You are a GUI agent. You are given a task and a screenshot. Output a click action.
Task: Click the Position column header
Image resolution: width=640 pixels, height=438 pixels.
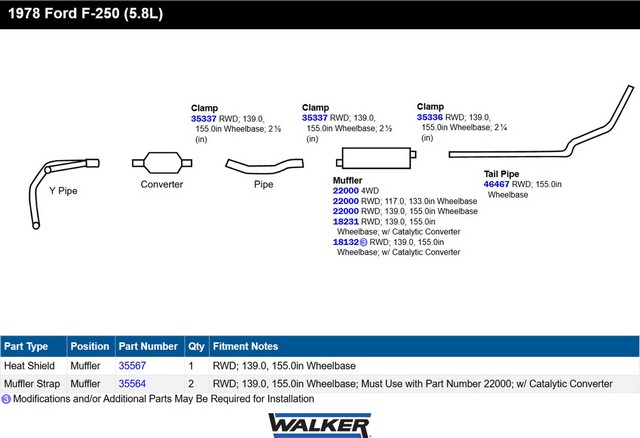coord(89,346)
